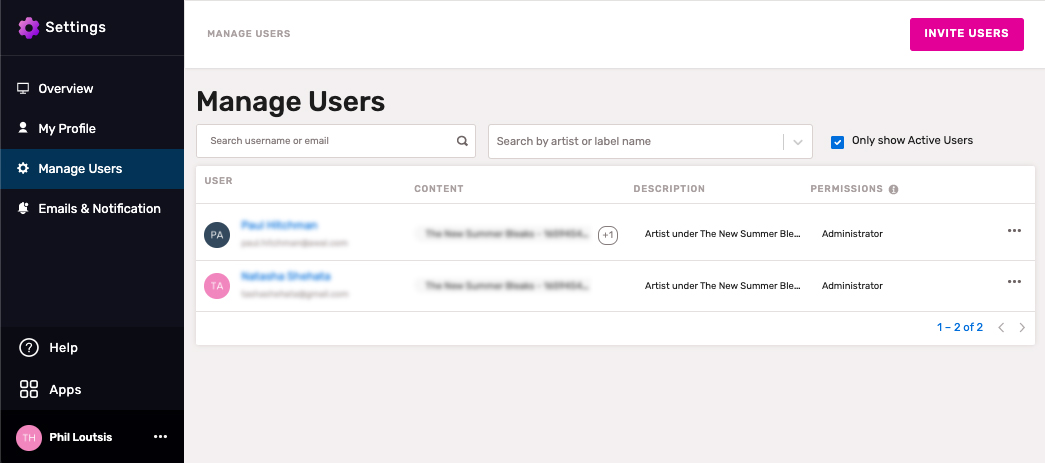Click the PA user avatar

[217, 235]
